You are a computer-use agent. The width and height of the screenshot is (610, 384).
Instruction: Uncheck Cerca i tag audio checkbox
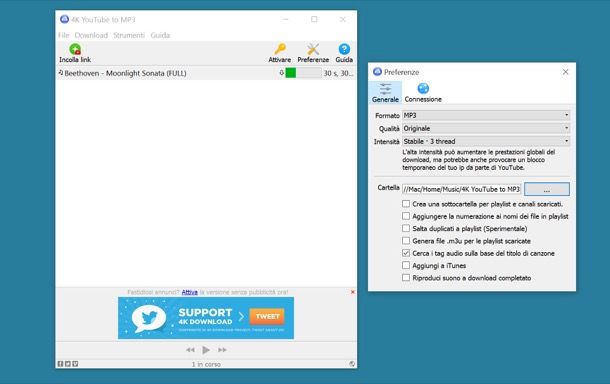406,253
